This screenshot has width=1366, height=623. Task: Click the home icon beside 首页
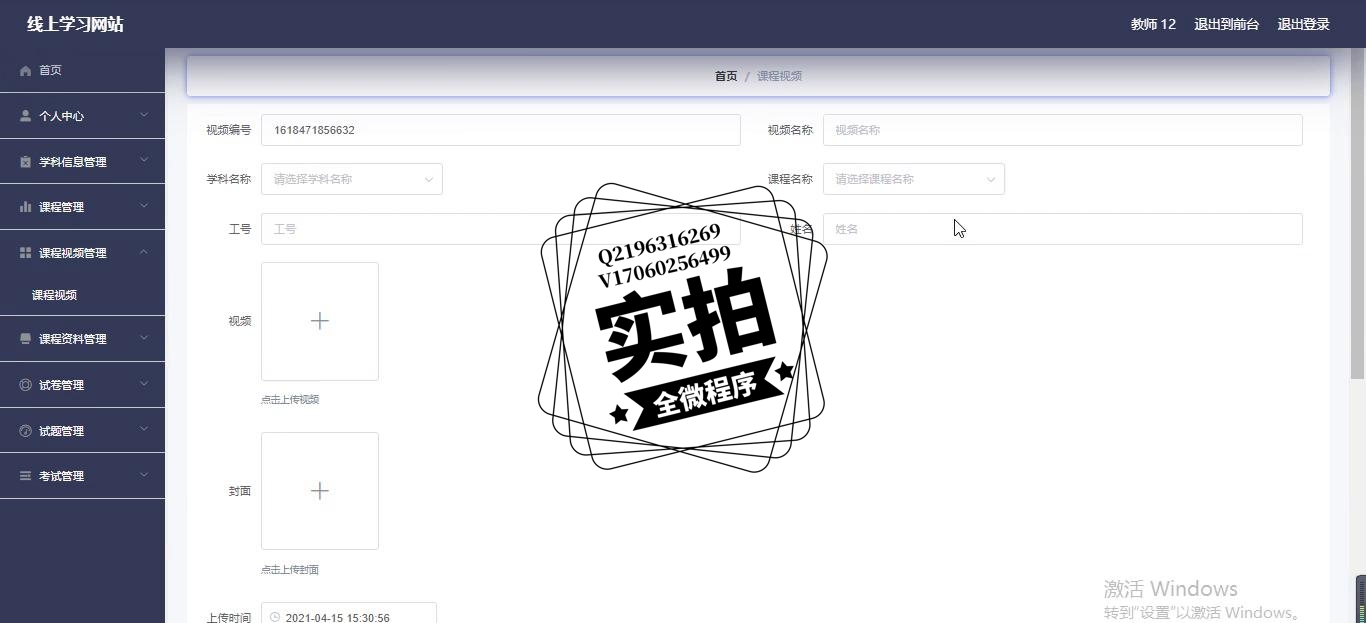pos(26,70)
